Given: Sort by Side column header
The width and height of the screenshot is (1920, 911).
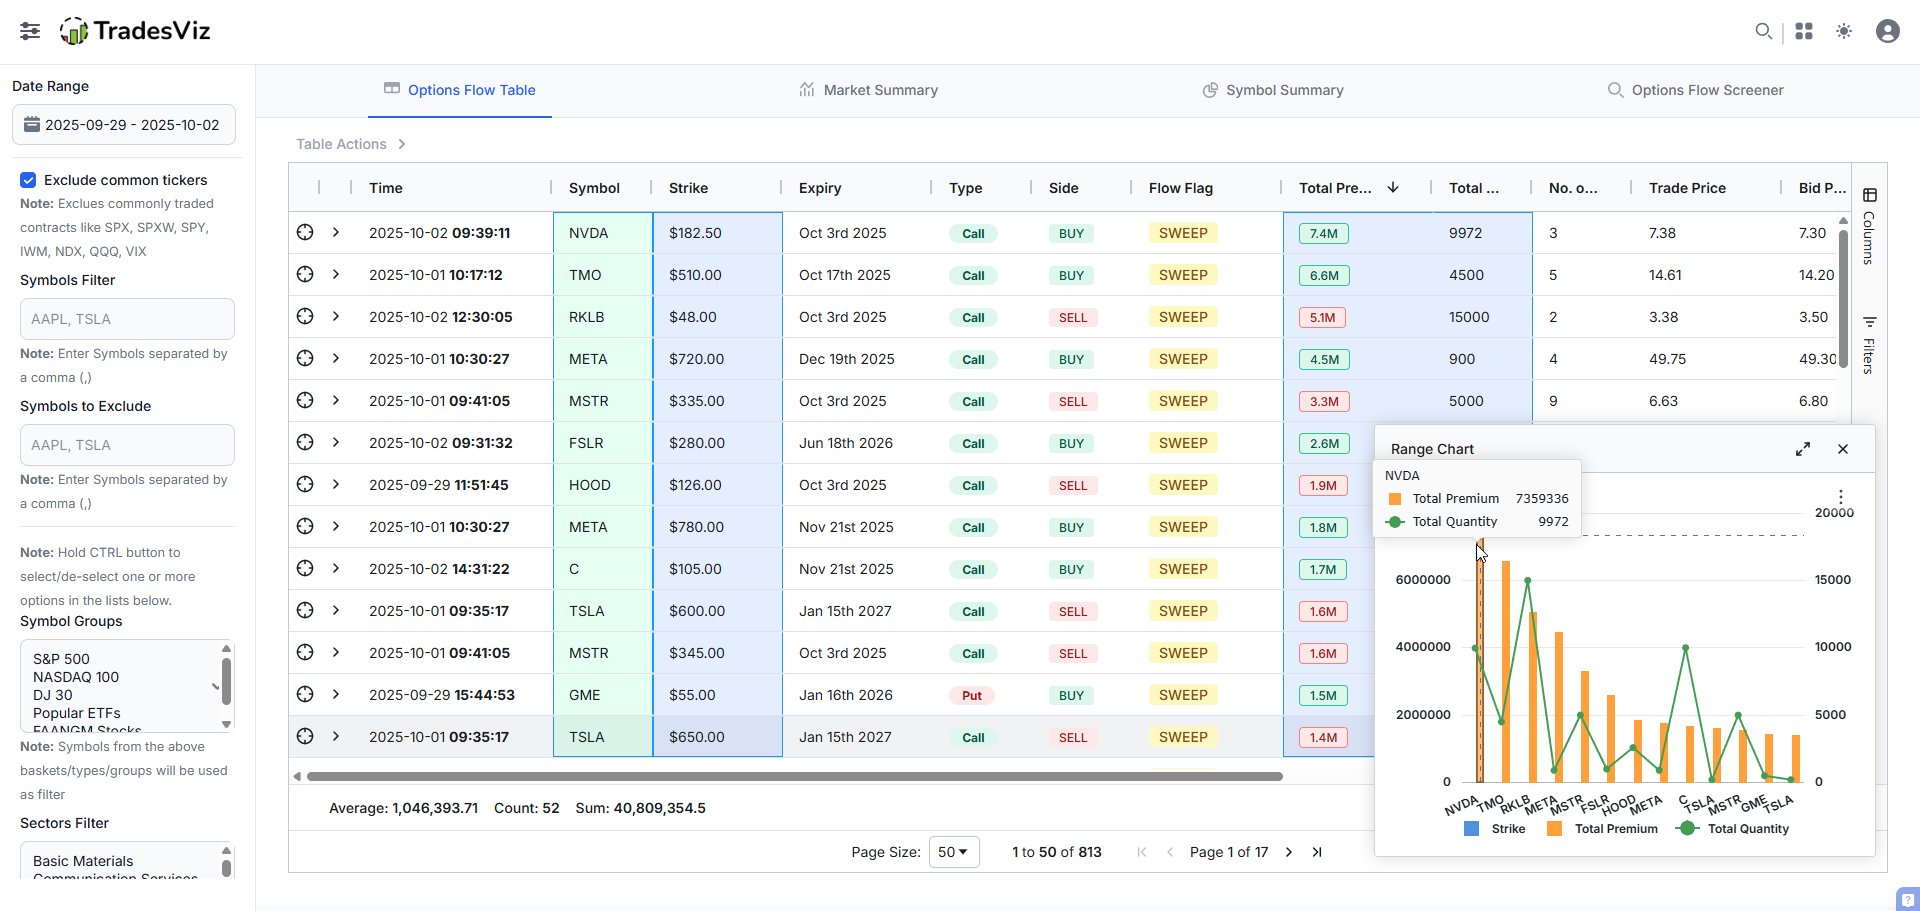Looking at the screenshot, I should [x=1064, y=188].
